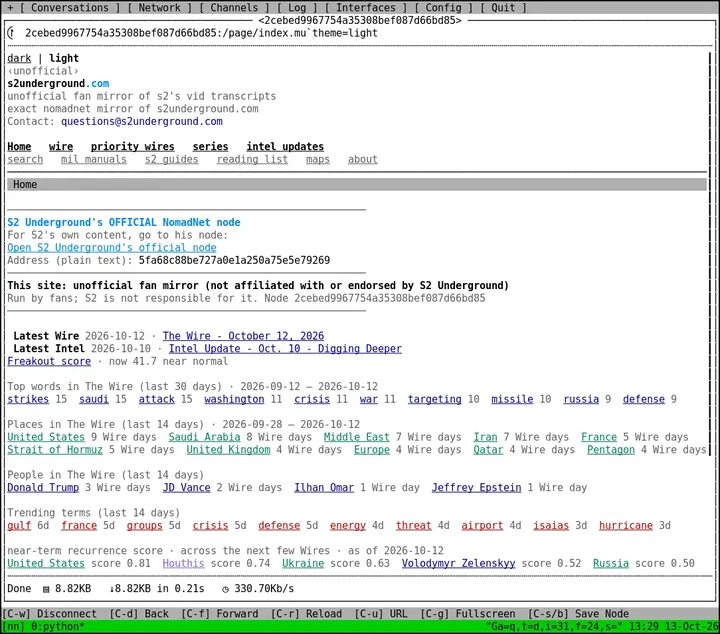
Task: Click the top word 'russia'
Action: [581, 399]
